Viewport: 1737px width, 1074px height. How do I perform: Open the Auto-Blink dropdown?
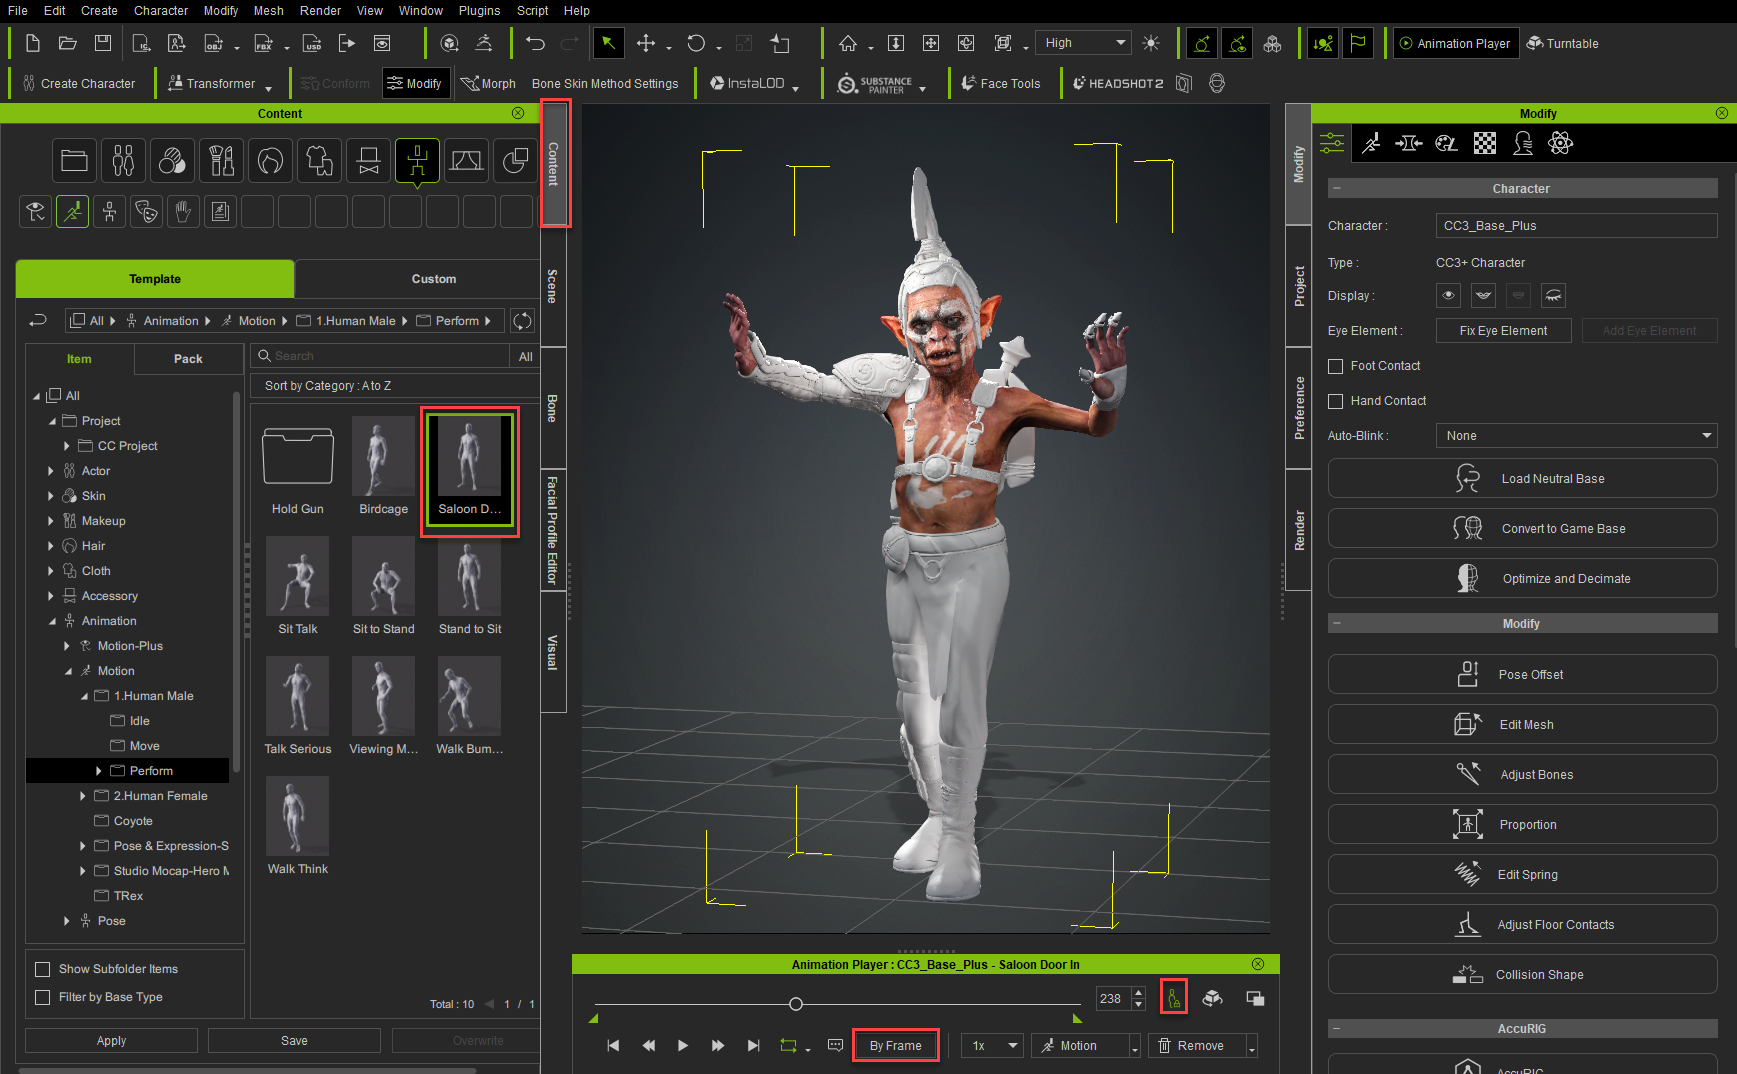pos(1576,435)
